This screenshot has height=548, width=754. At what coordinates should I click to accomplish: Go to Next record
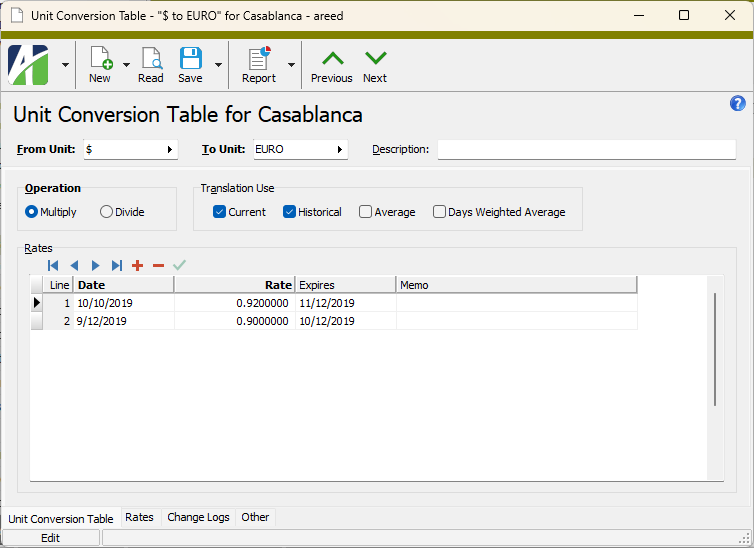coord(375,64)
